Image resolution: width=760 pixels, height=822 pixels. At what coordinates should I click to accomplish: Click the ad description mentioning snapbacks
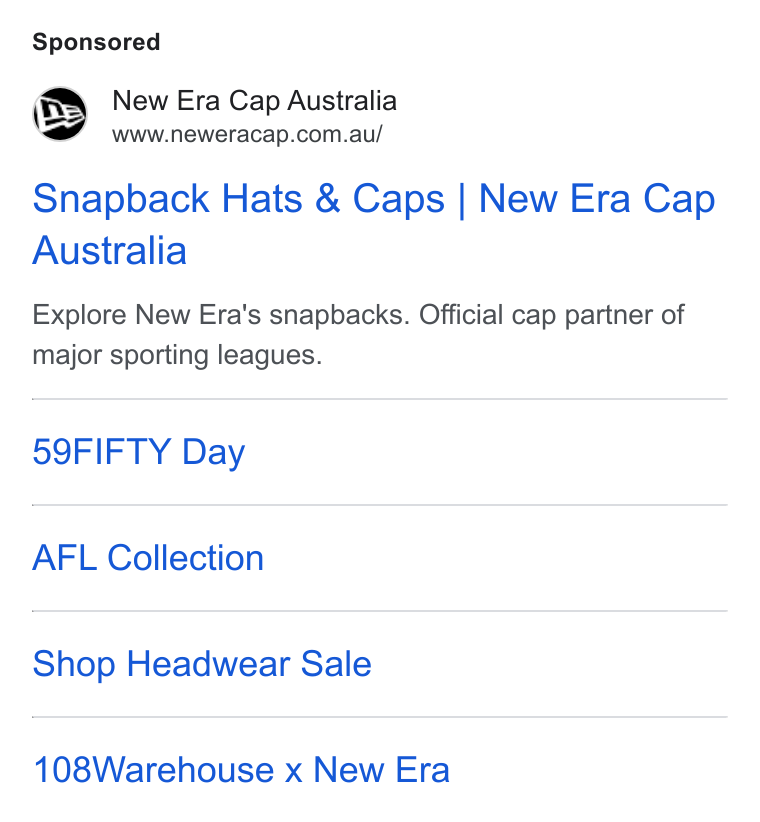click(358, 335)
